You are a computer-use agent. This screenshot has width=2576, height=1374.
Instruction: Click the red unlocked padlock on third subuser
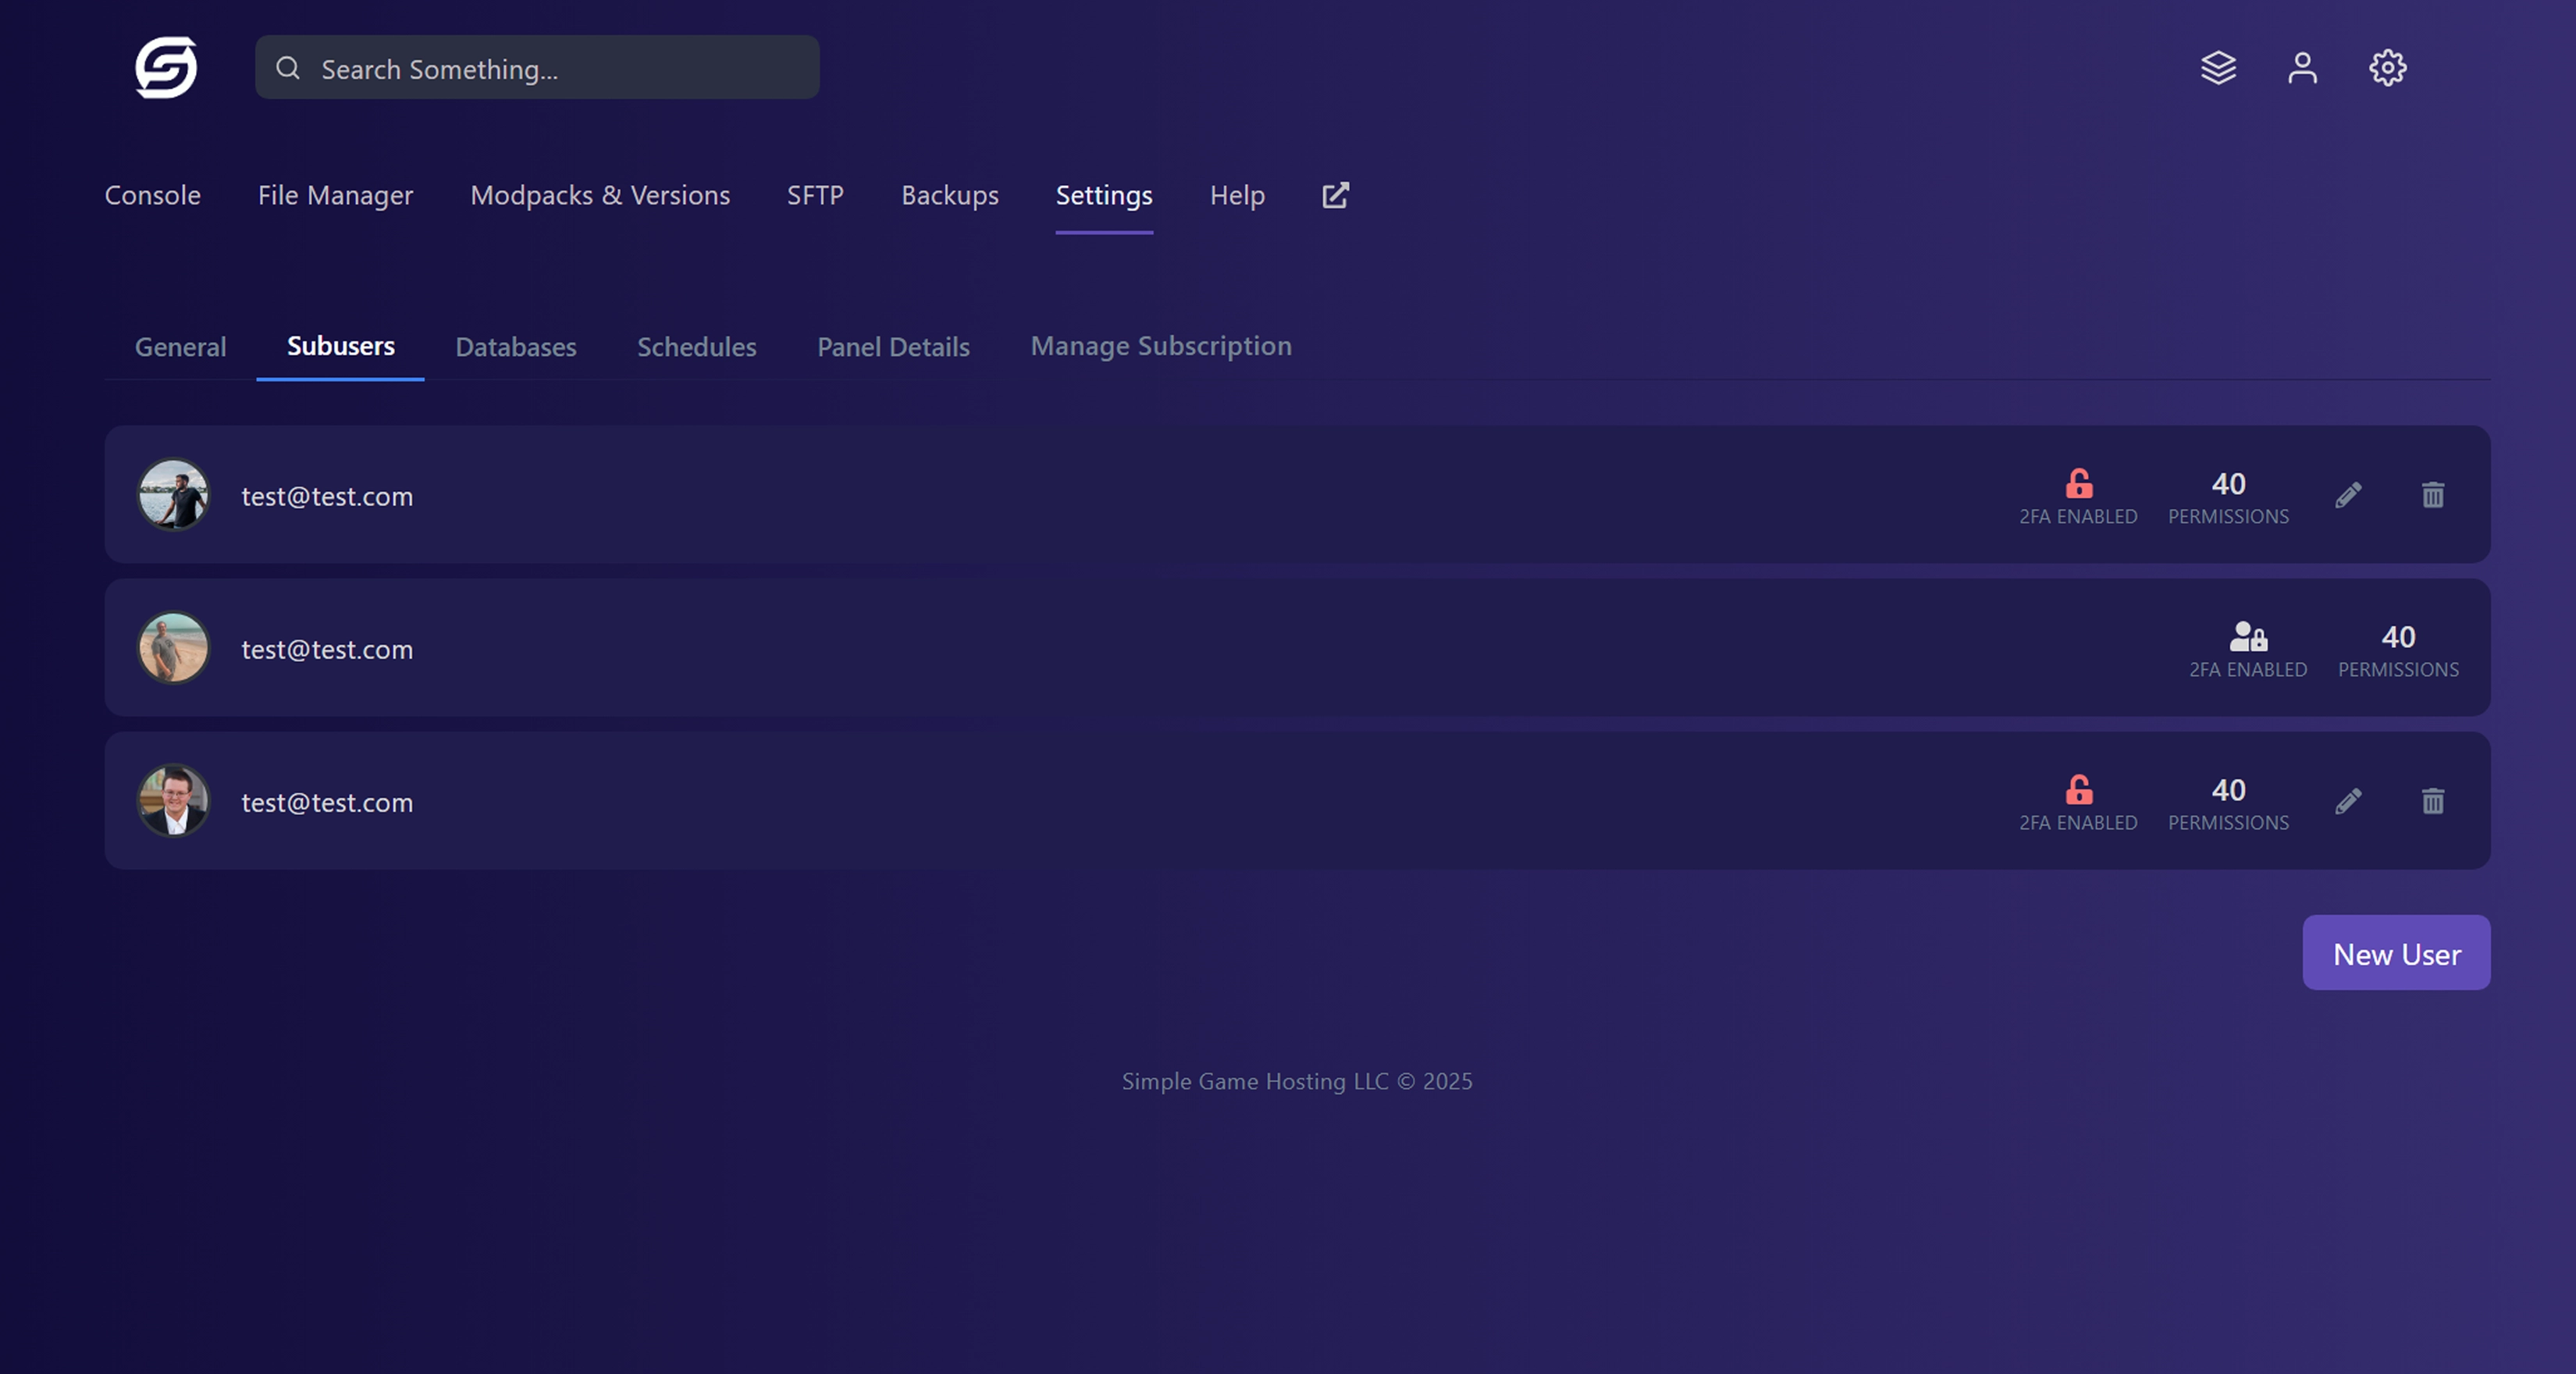[x=2079, y=790]
